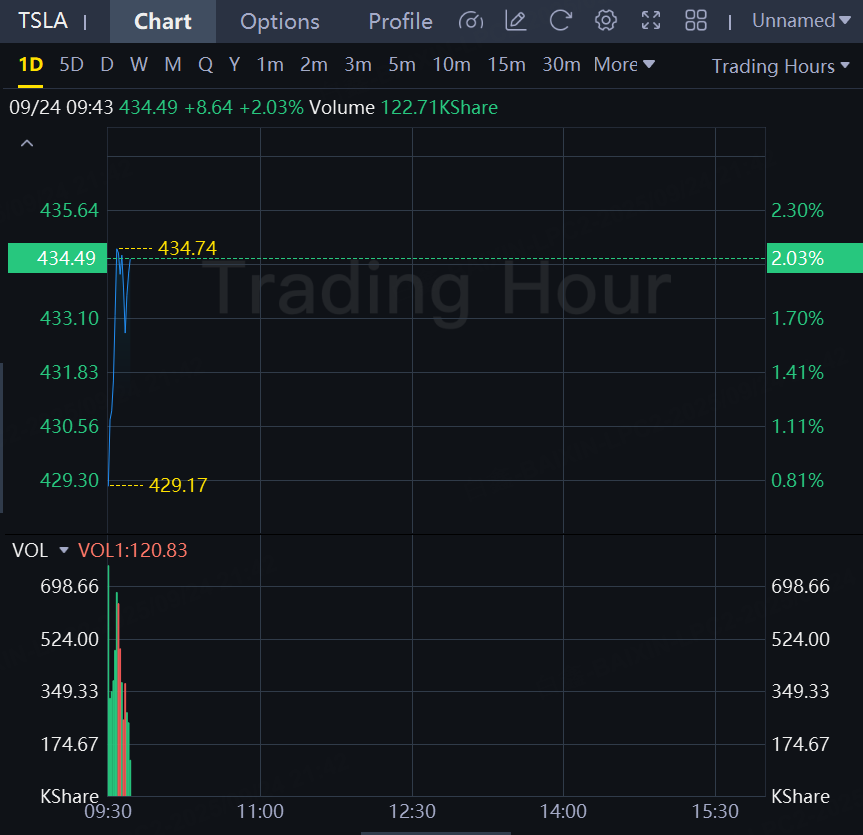Select the W weekly timeframe
This screenshot has height=835, width=863.
(139, 65)
